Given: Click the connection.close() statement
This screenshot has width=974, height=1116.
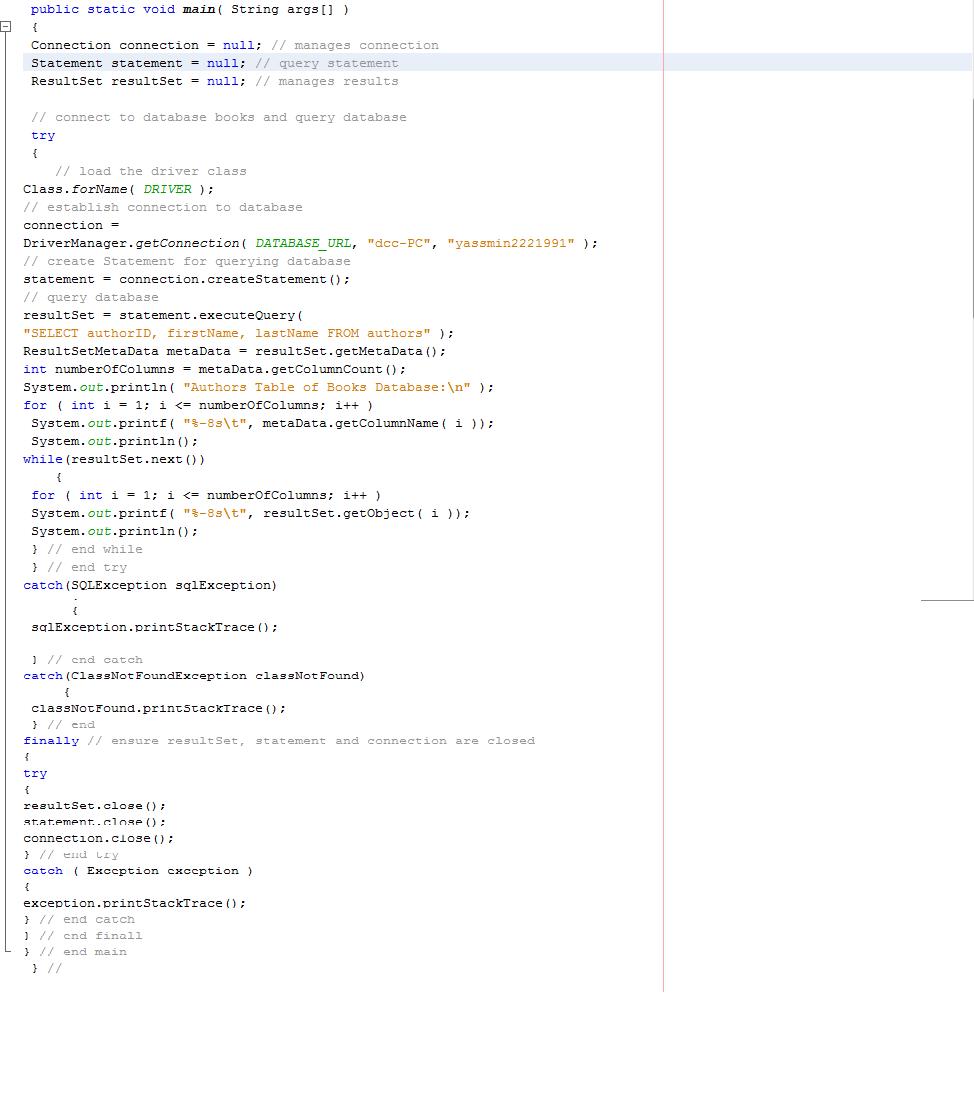Looking at the screenshot, I should [98, 838].
